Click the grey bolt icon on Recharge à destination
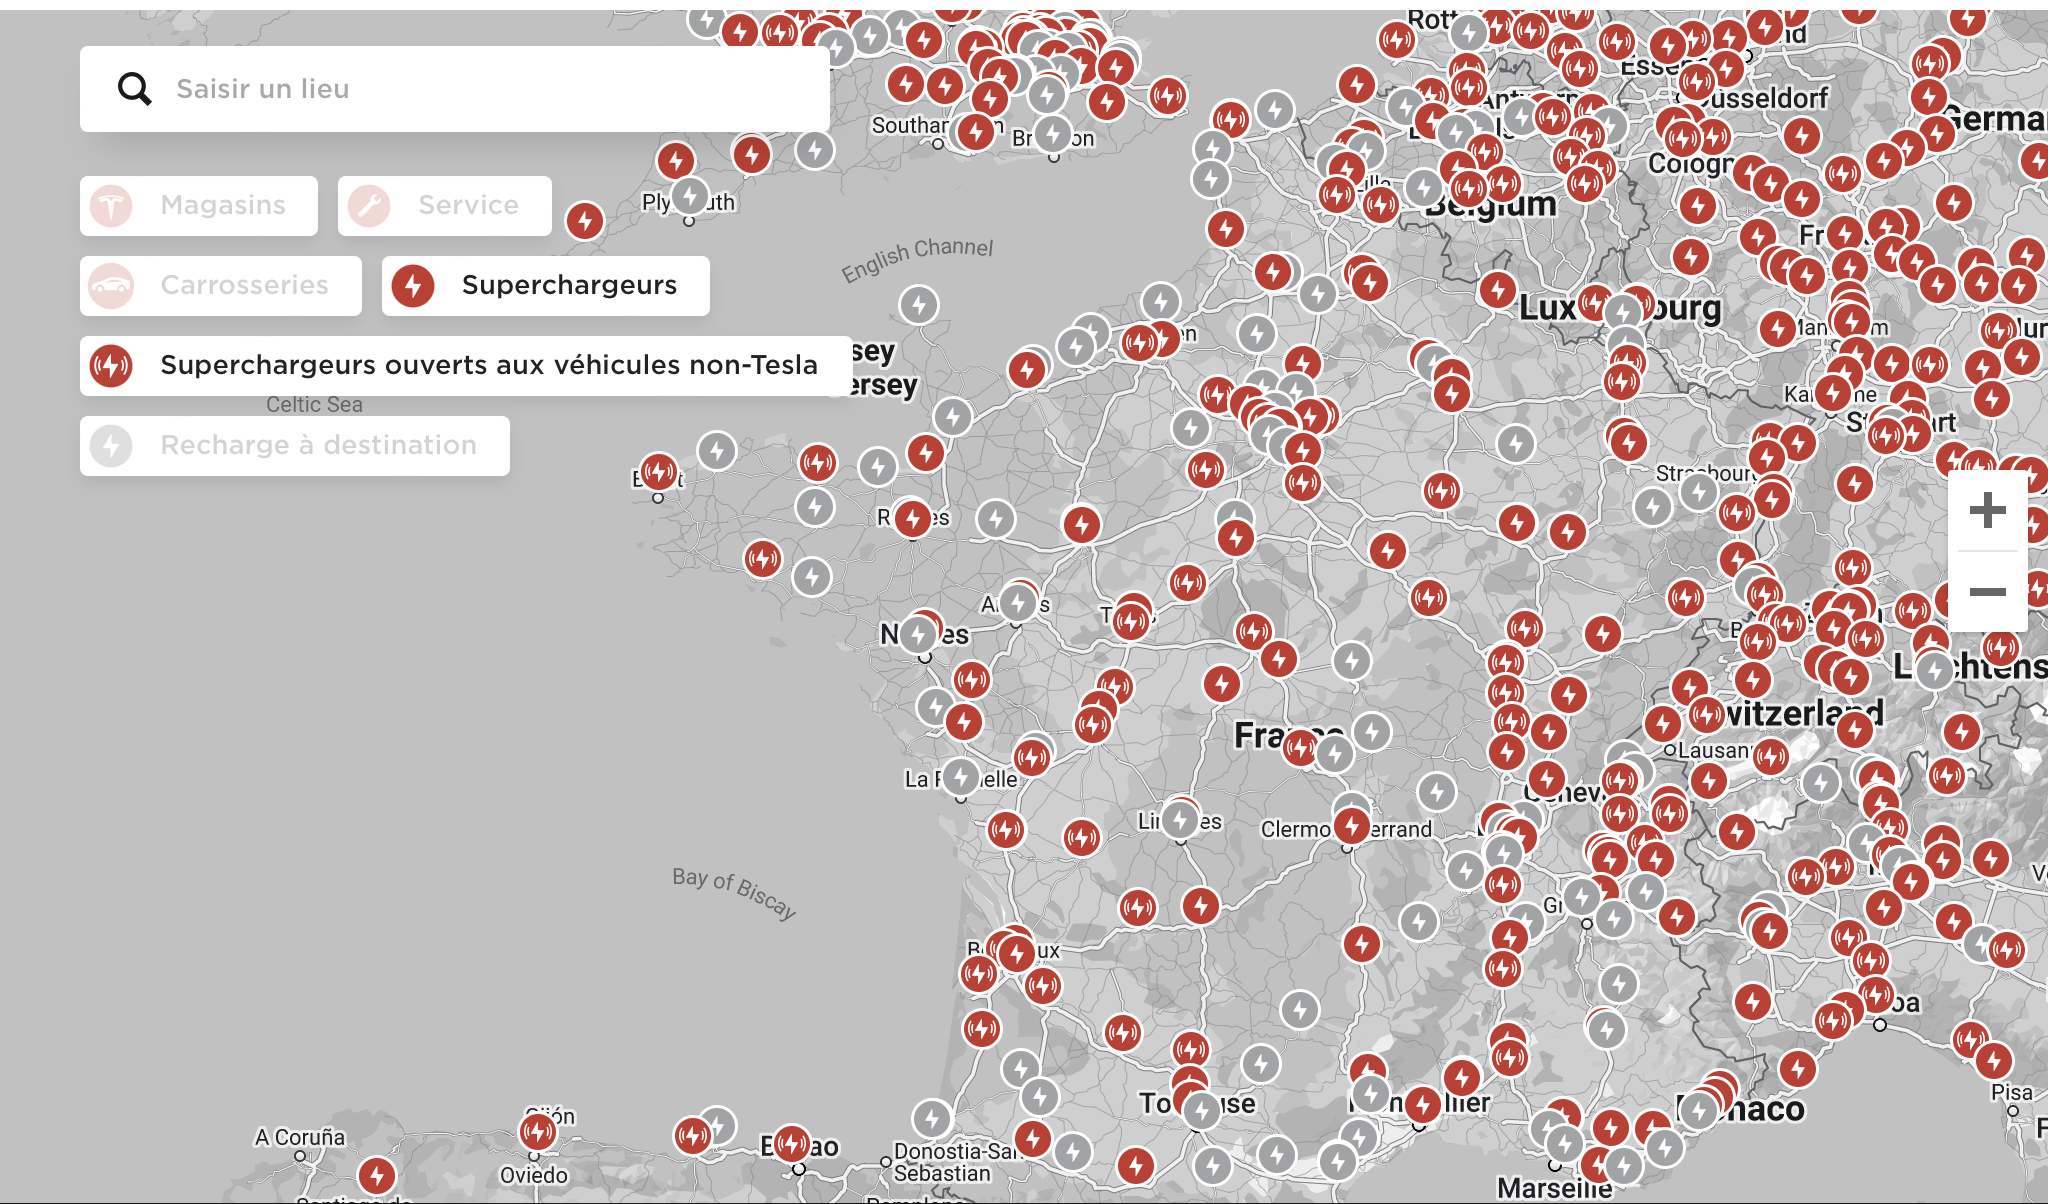The width and height of the screenshot is (2048, 1204). point(111,446)
